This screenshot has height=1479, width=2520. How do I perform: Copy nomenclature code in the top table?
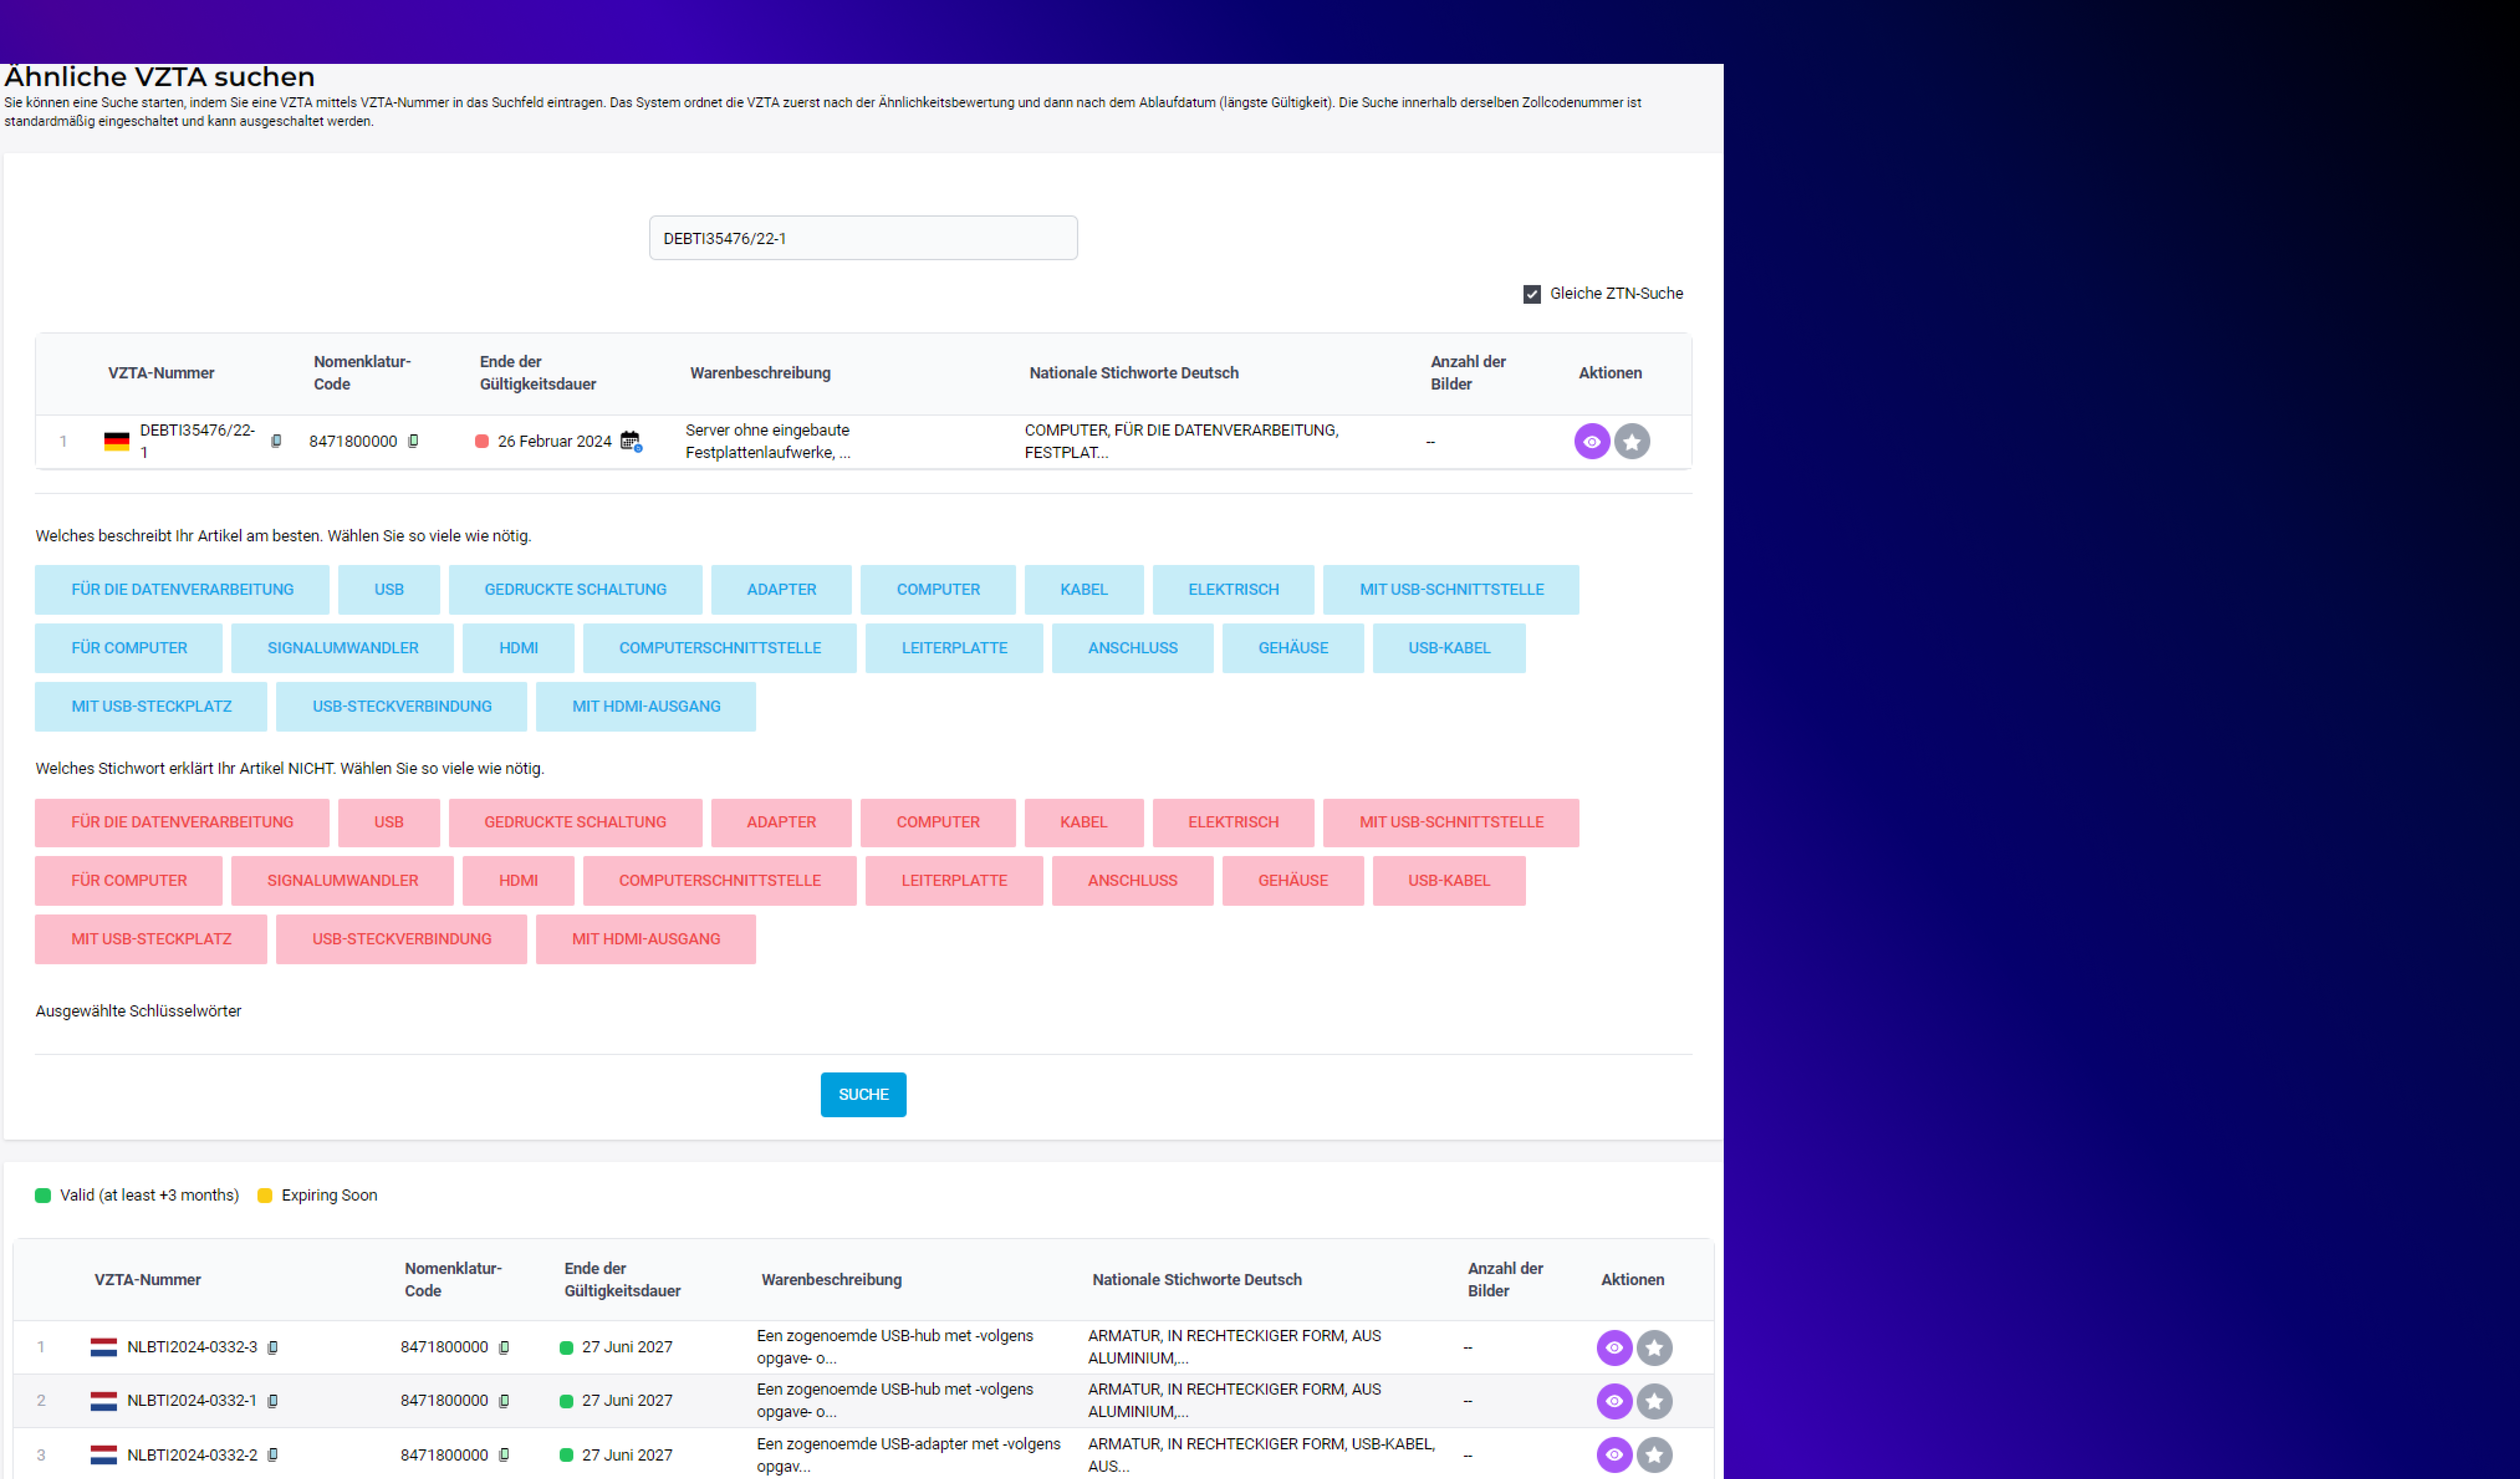point(413,441)
